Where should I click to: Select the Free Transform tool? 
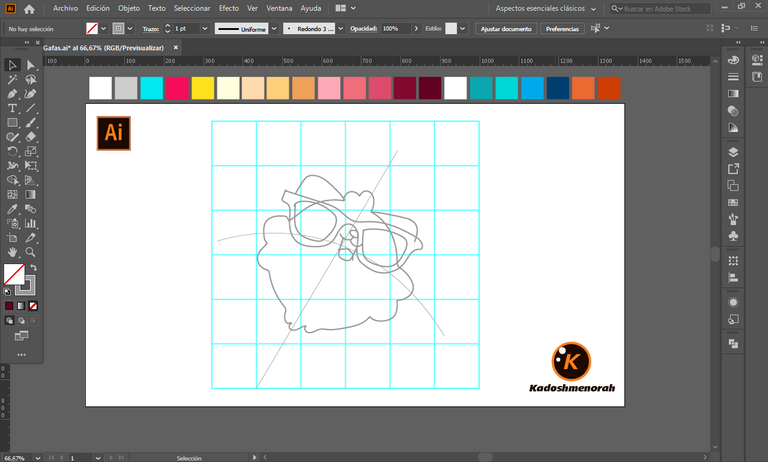[x=30, y=166]
